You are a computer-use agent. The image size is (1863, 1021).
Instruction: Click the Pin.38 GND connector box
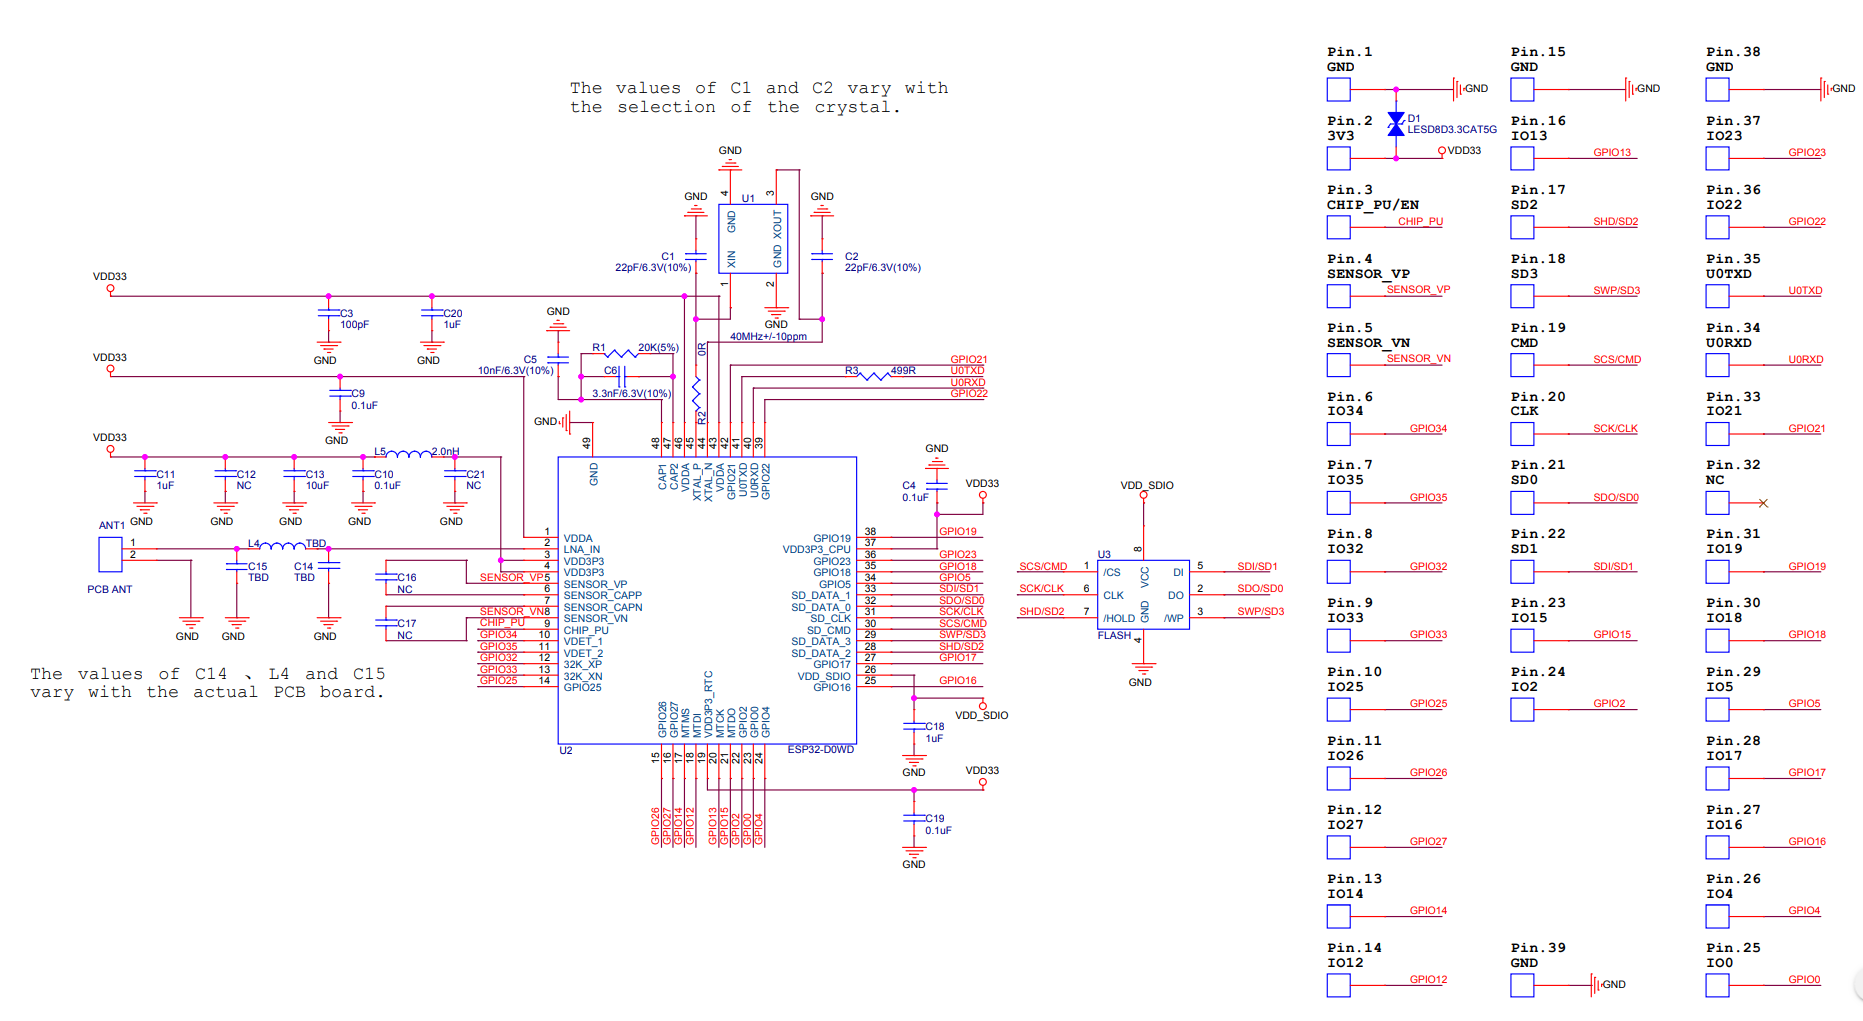[1716, 89]
